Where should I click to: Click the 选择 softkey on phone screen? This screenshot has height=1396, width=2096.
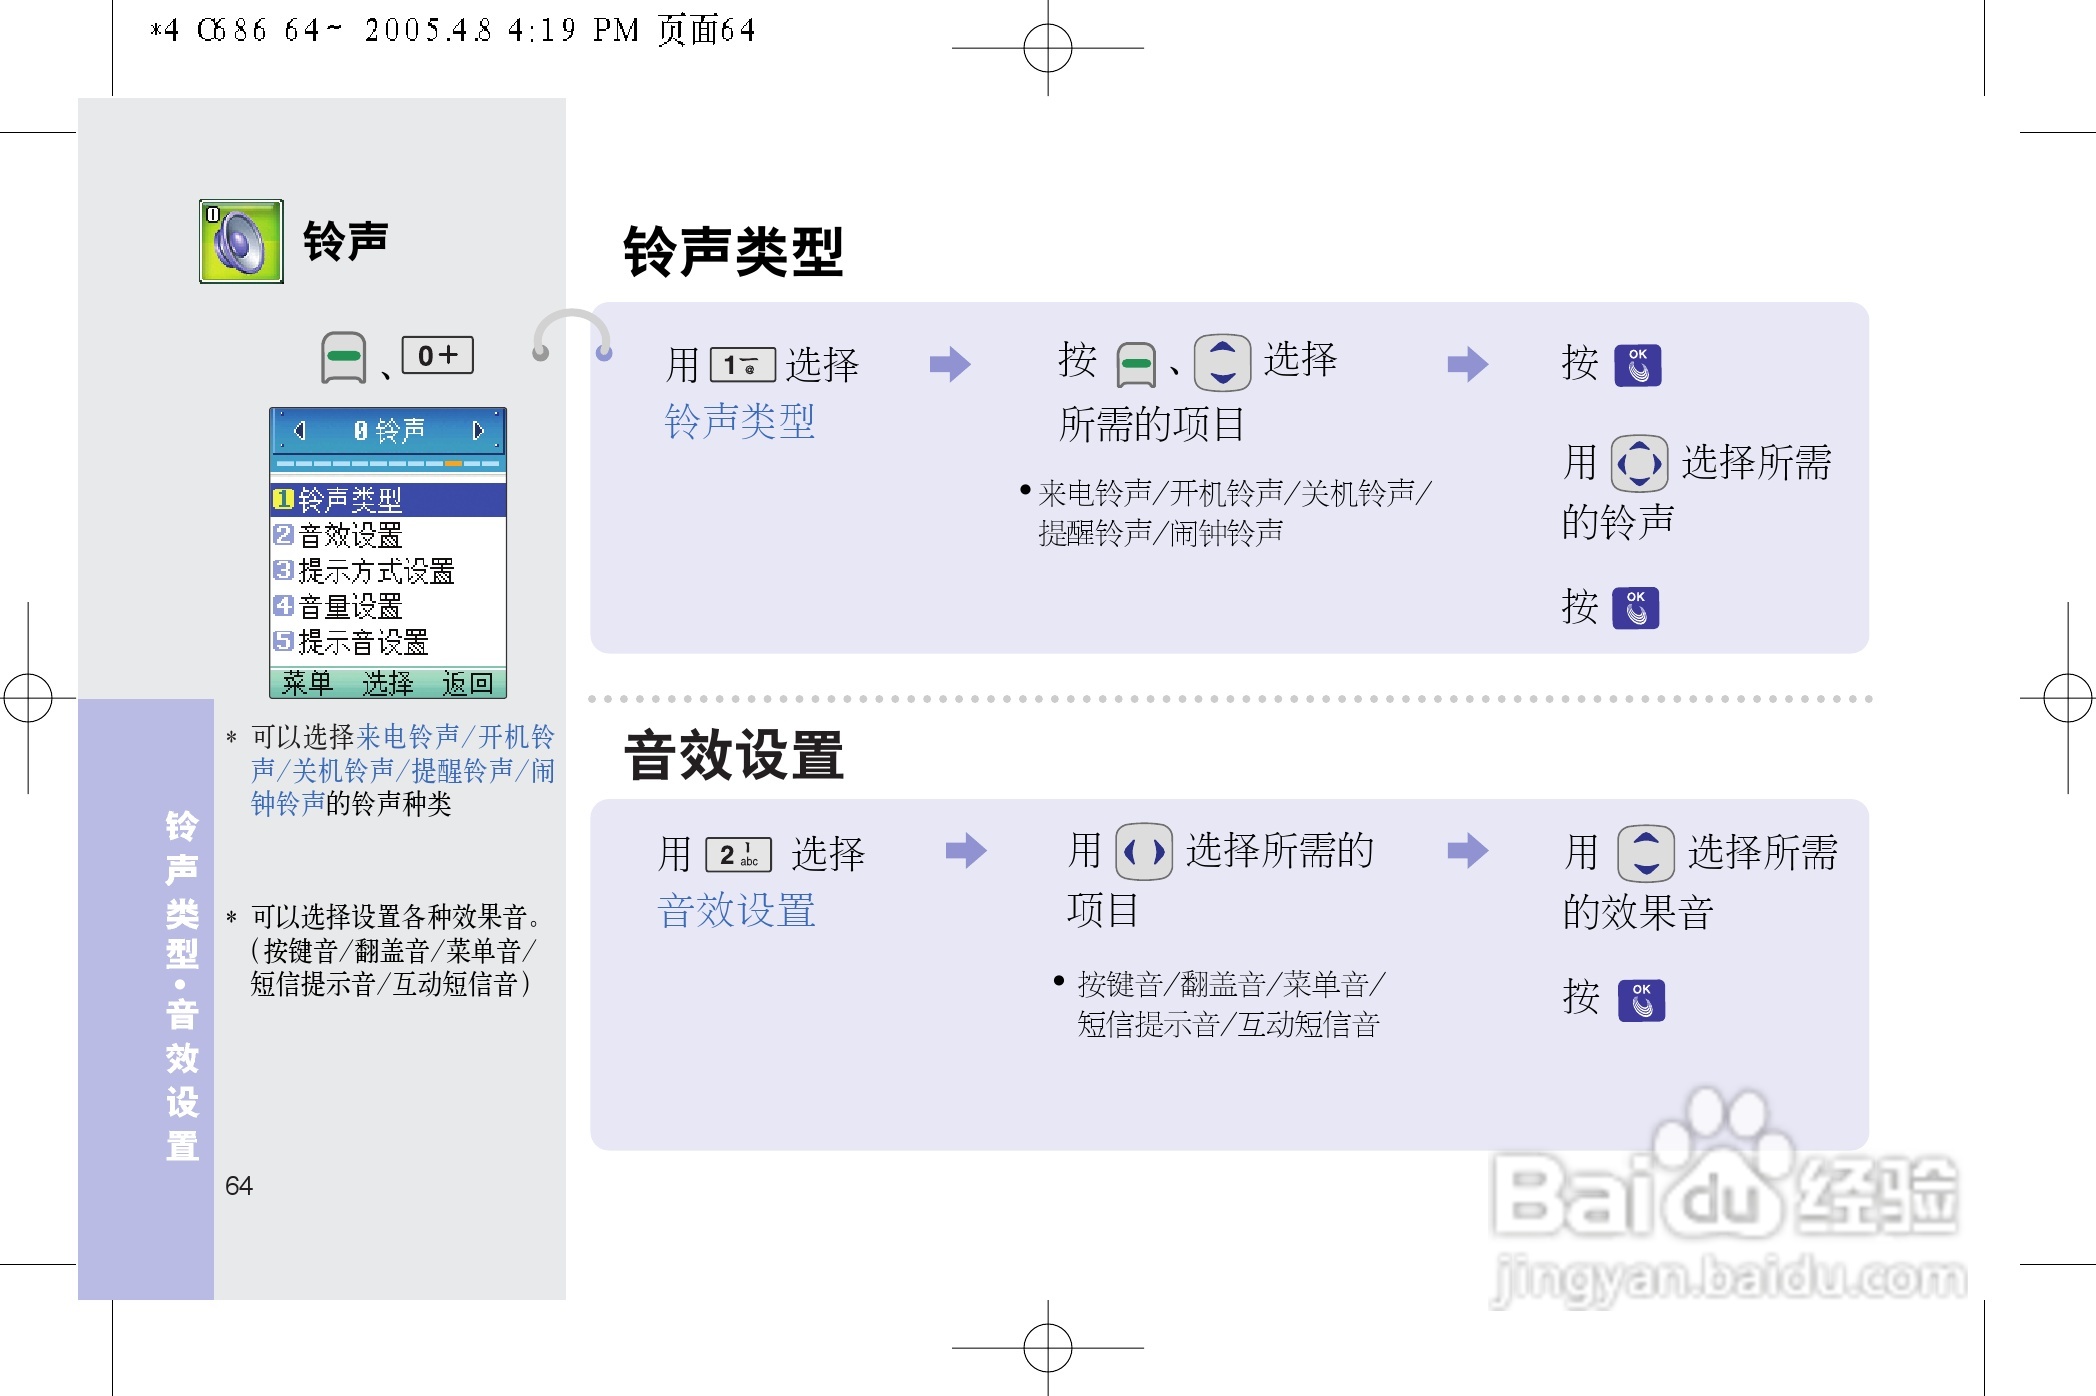coord(387,683)
